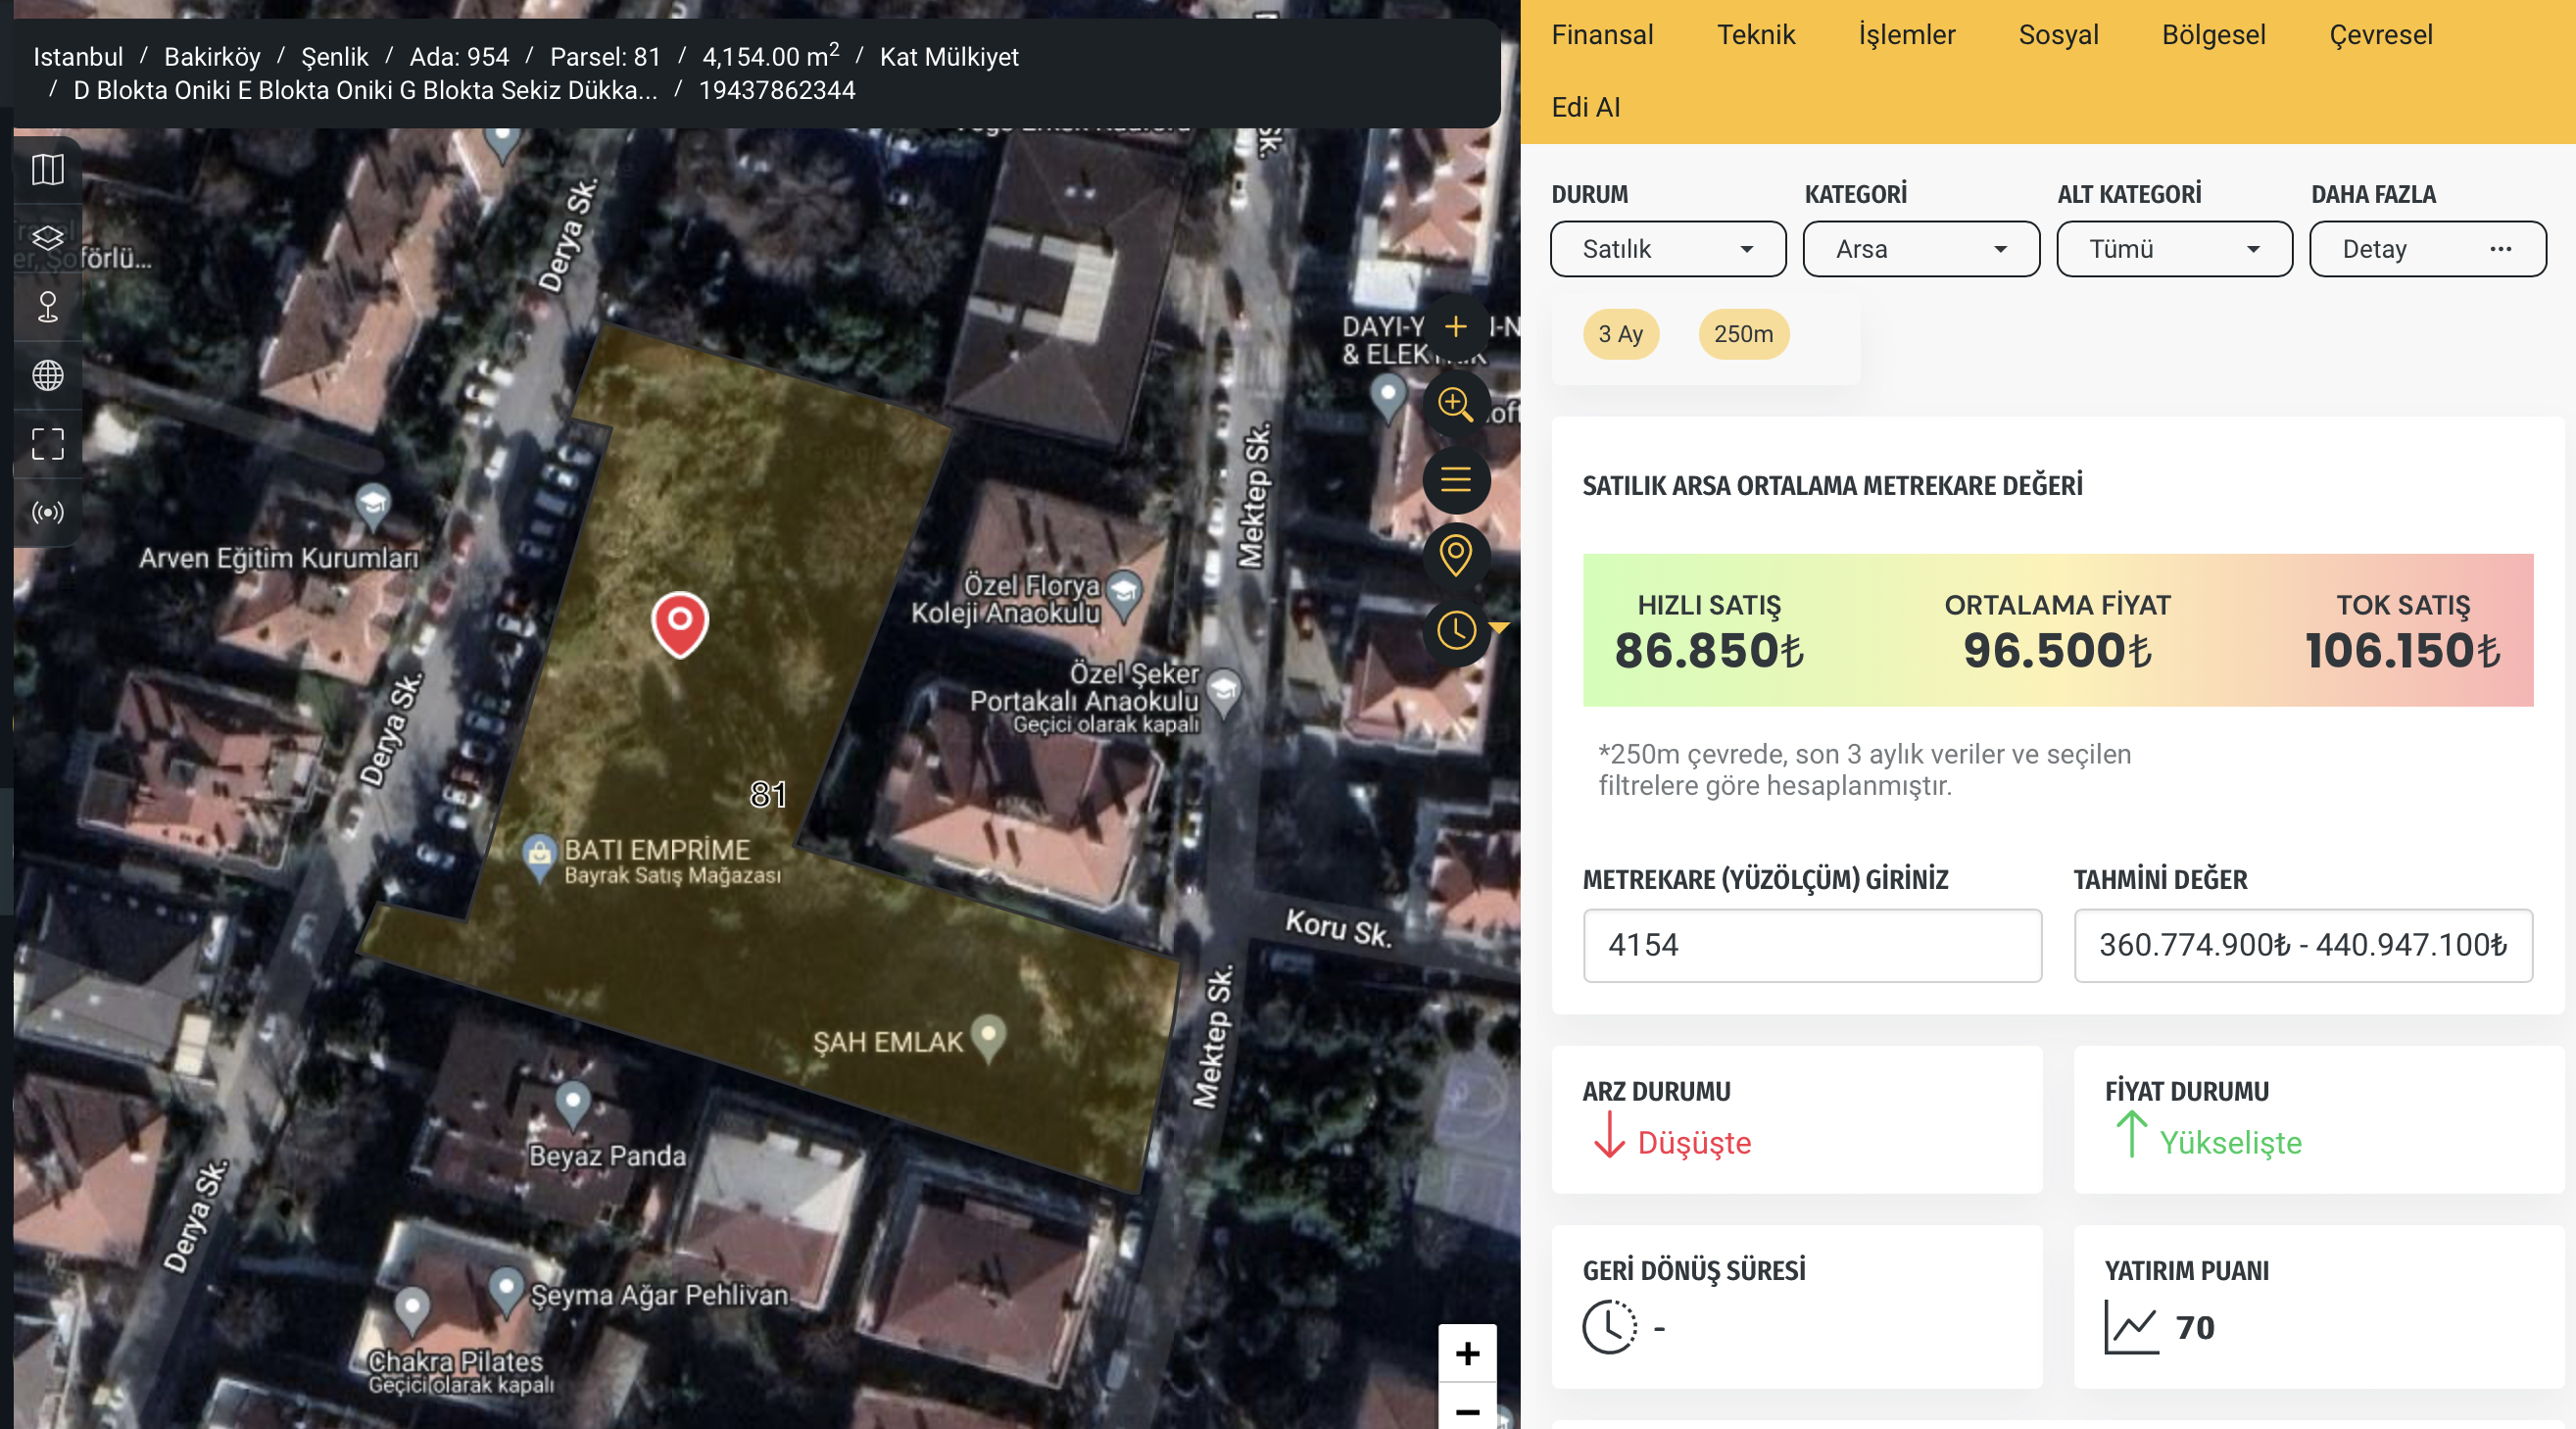Open the map layers icon

coord(47,238)
